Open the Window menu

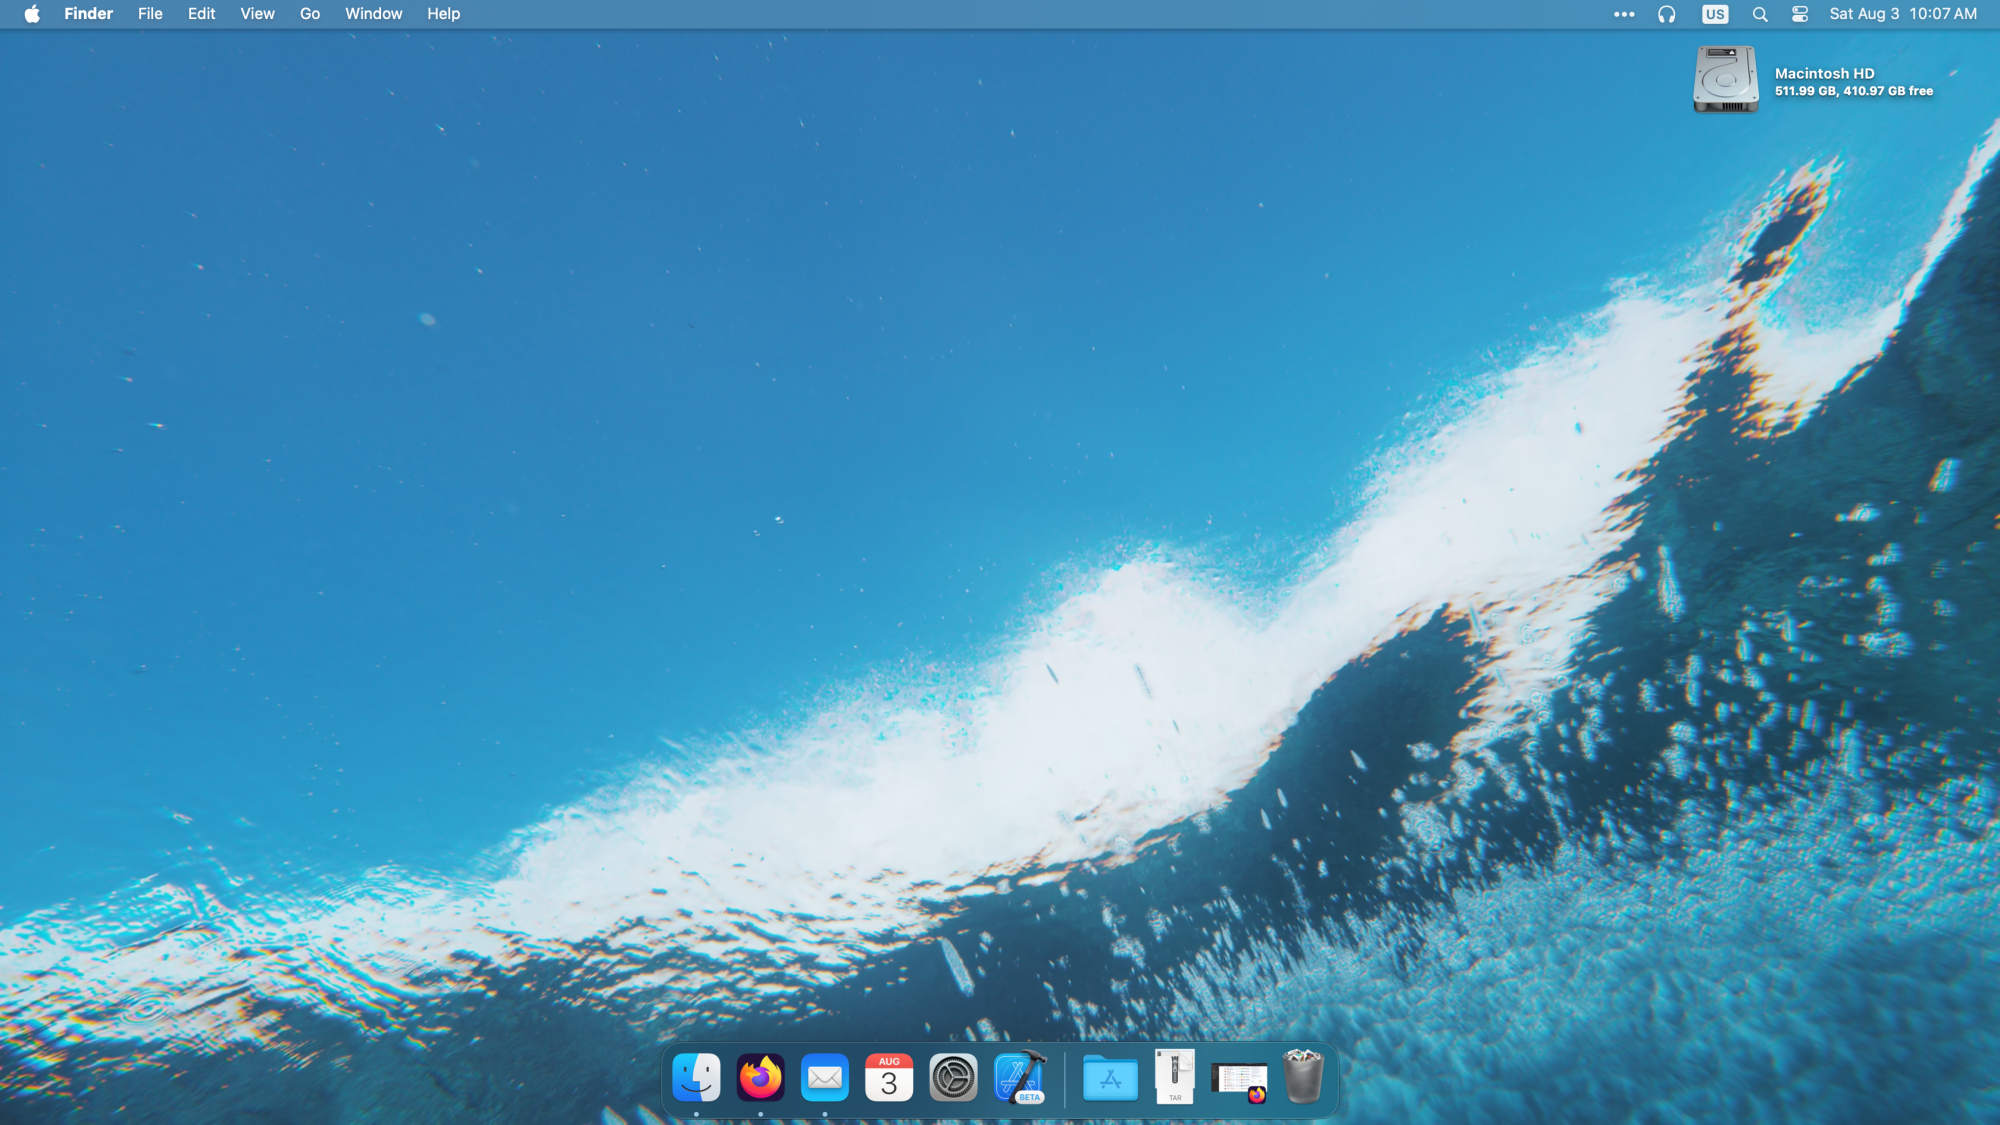373,14
